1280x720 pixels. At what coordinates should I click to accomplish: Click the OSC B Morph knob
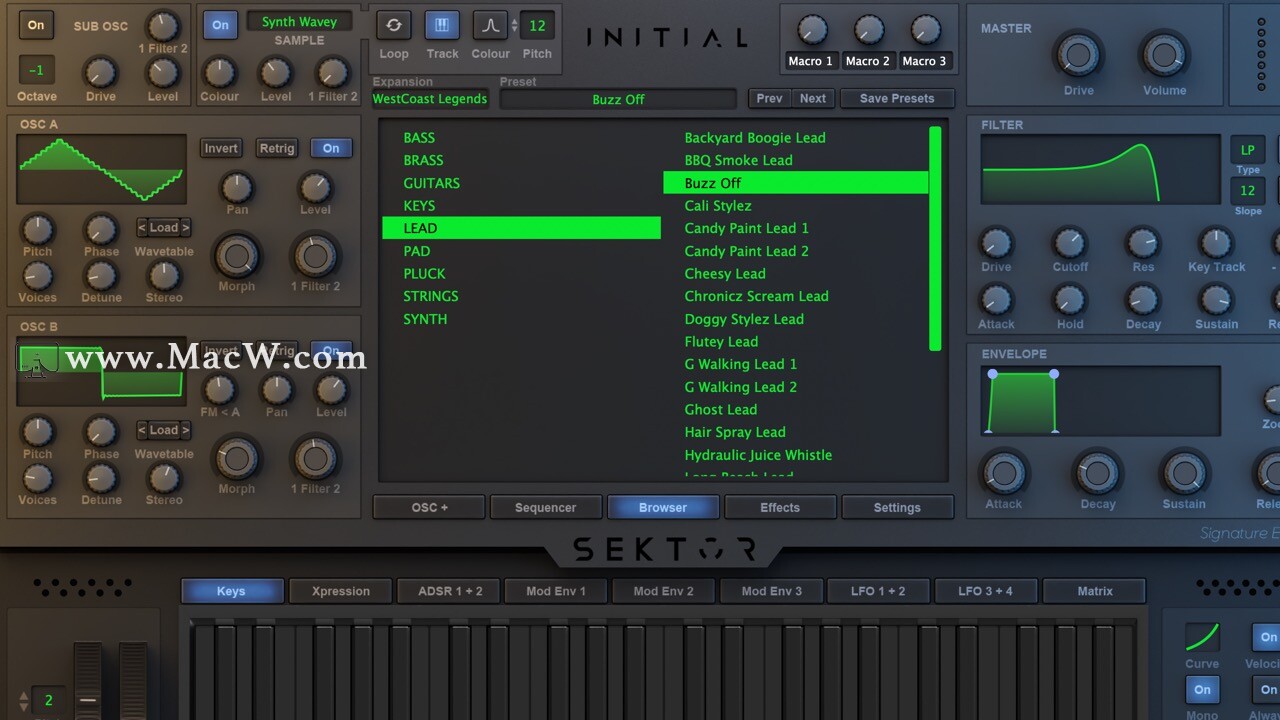click(237, 459)
